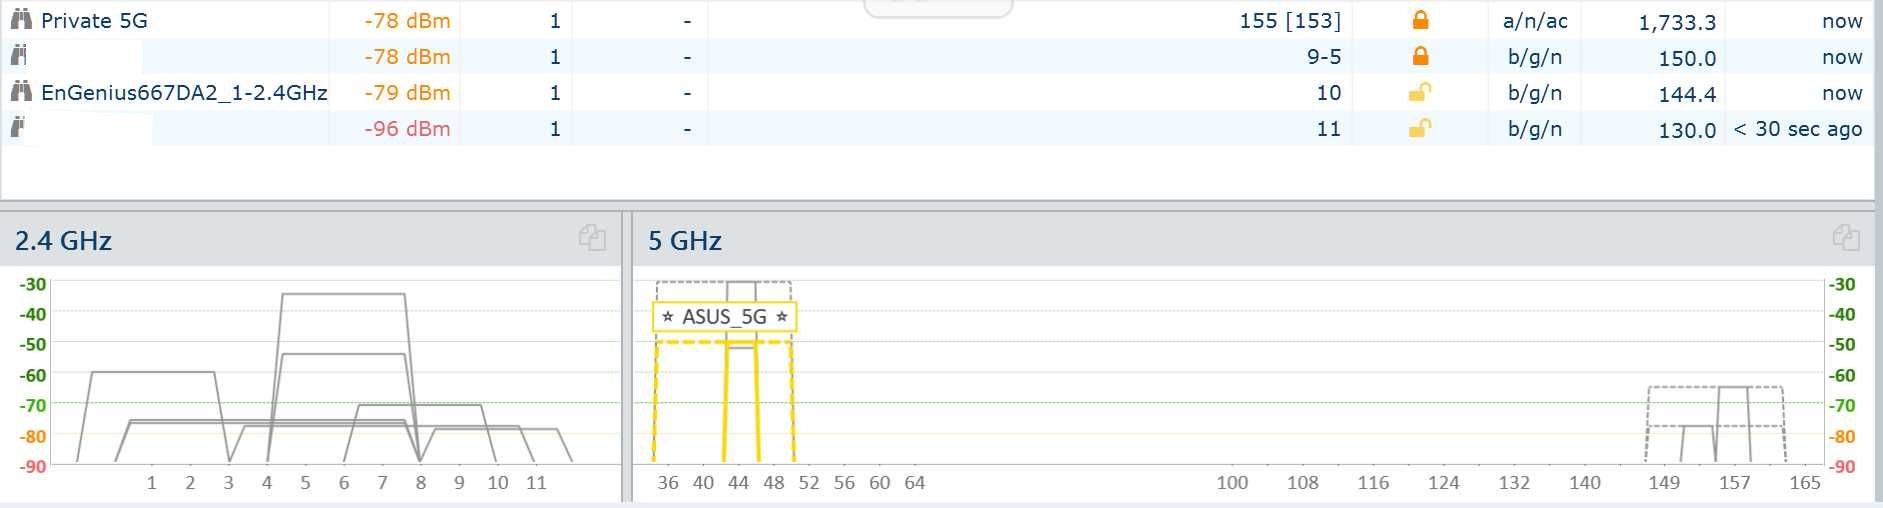Copy the 2.4 GHz graph using its copy icon
Image resolution: width=1883 pixels, height=508 pixels.
click(592, 238)
